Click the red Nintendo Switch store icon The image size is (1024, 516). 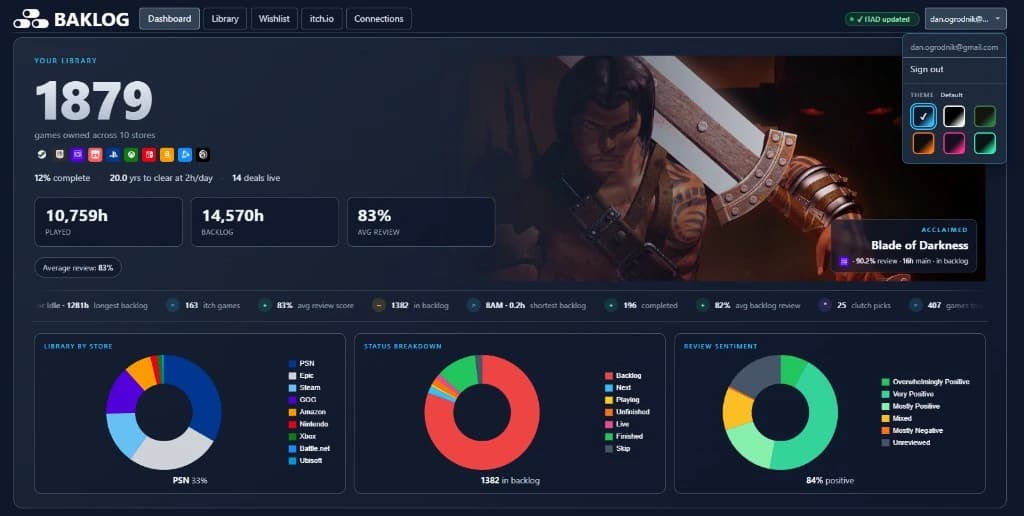click(x=150, y=155)
